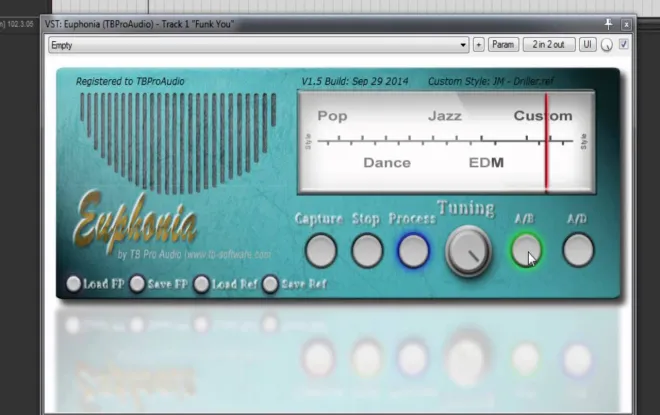Click the pin window icon
The image size is (660, 415).
pos(608,24)
